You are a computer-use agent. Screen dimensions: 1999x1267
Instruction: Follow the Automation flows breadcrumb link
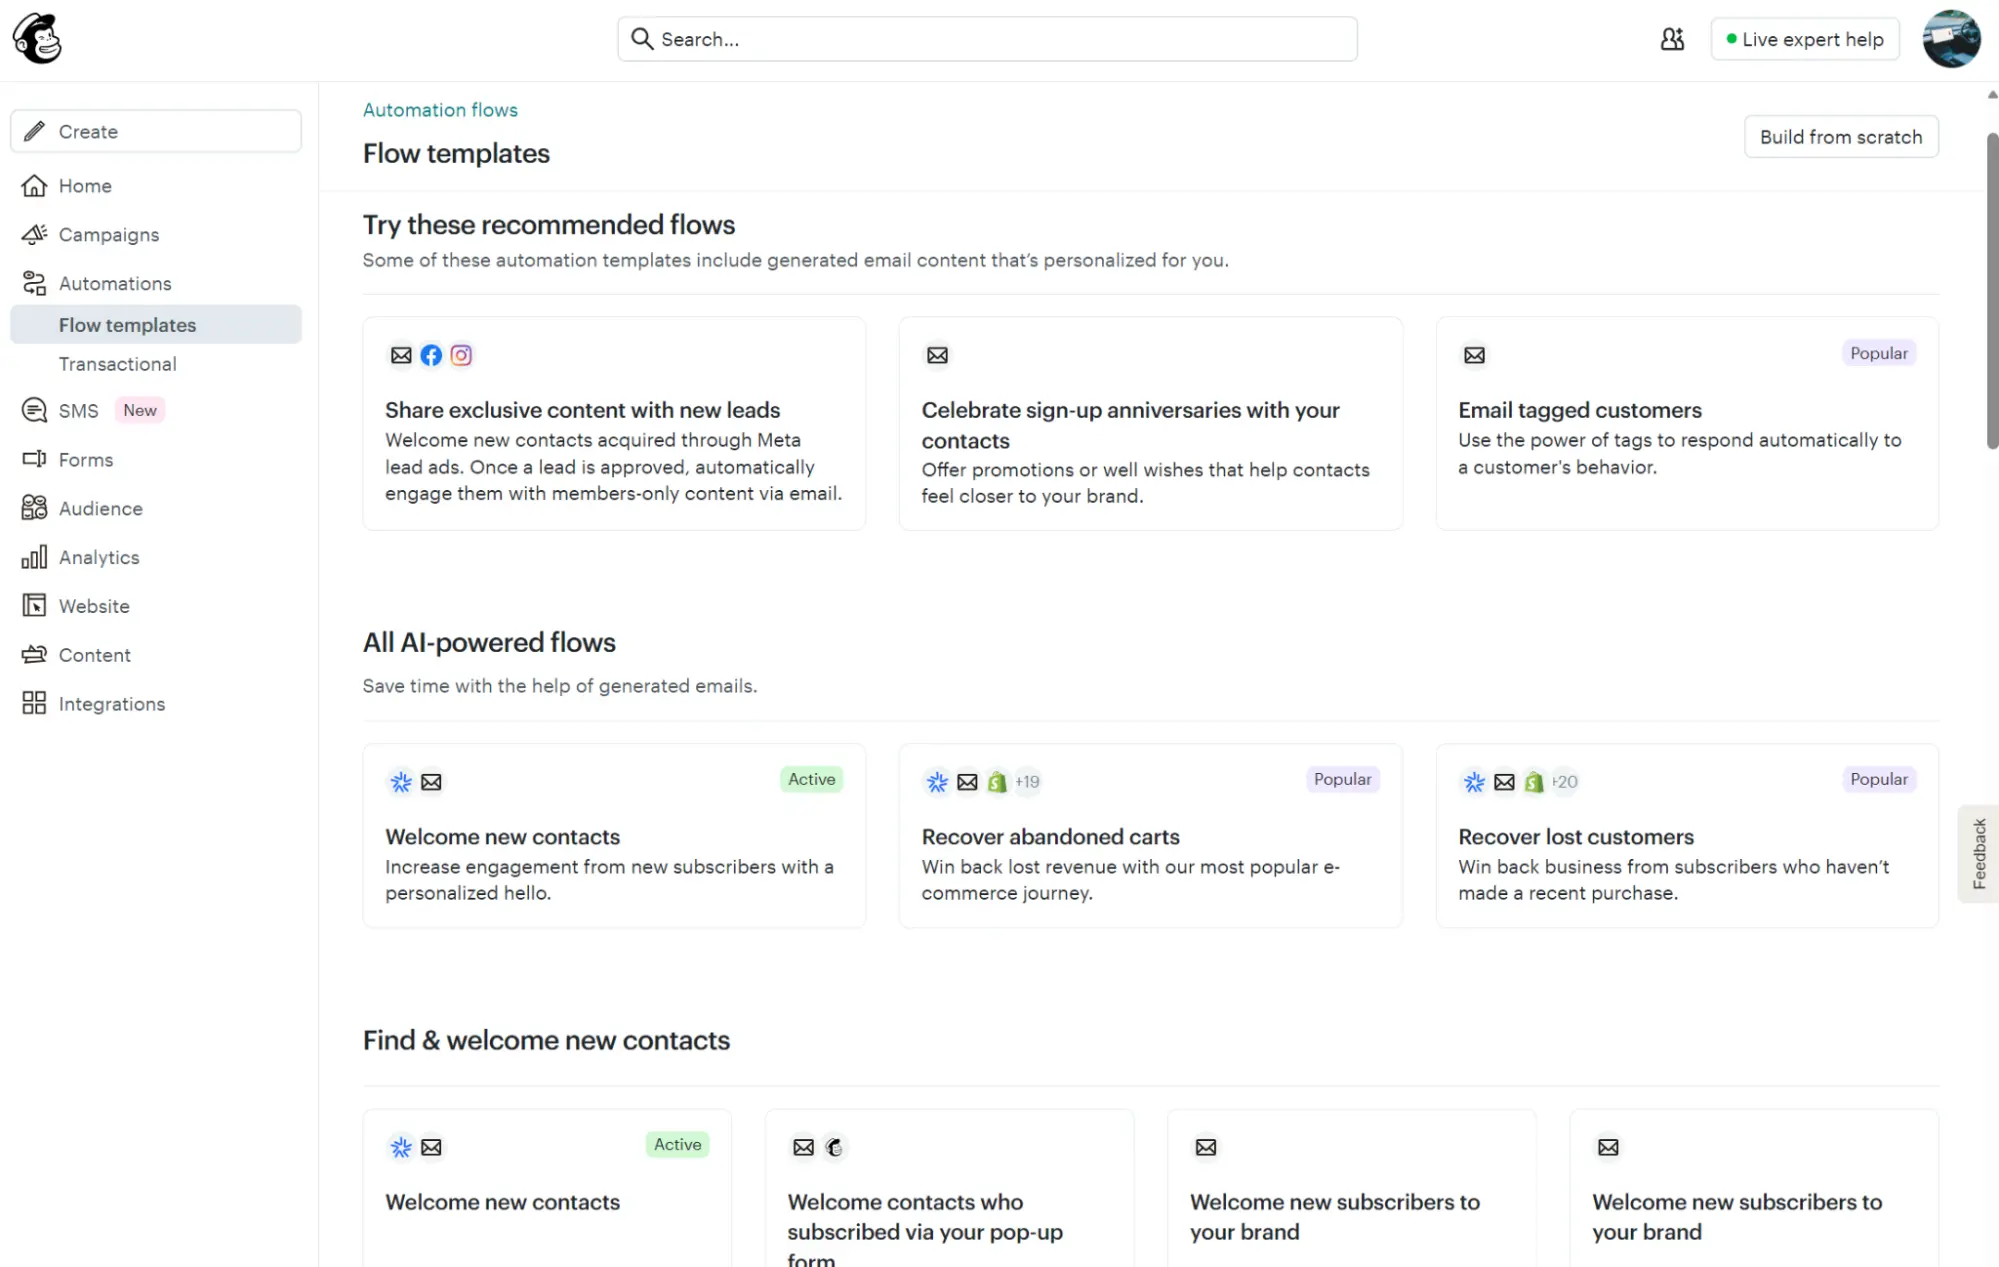440,110
